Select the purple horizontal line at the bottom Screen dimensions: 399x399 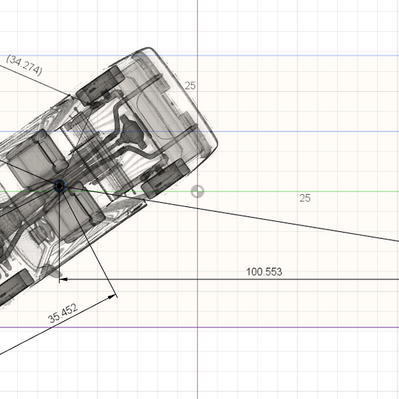tap(199, 327)
